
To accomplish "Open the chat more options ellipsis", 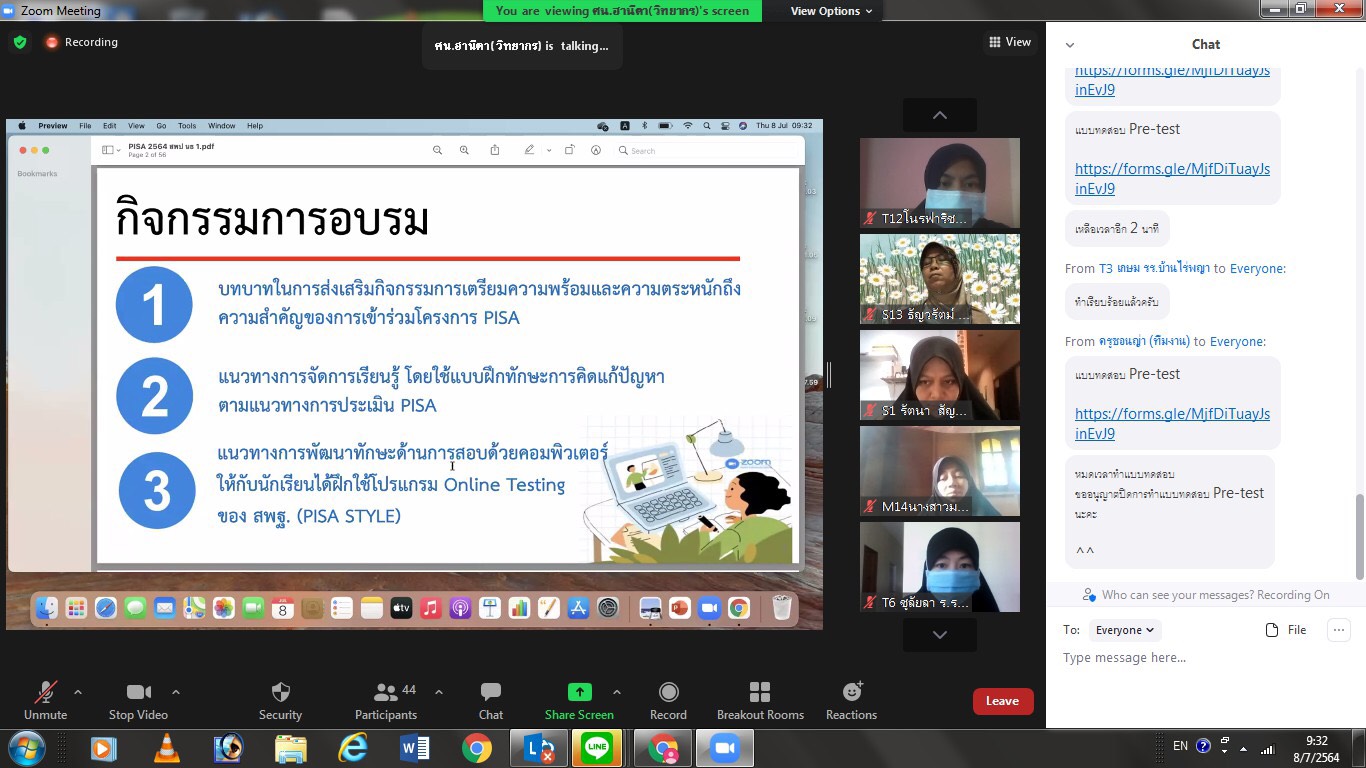I will point(1338,630).
